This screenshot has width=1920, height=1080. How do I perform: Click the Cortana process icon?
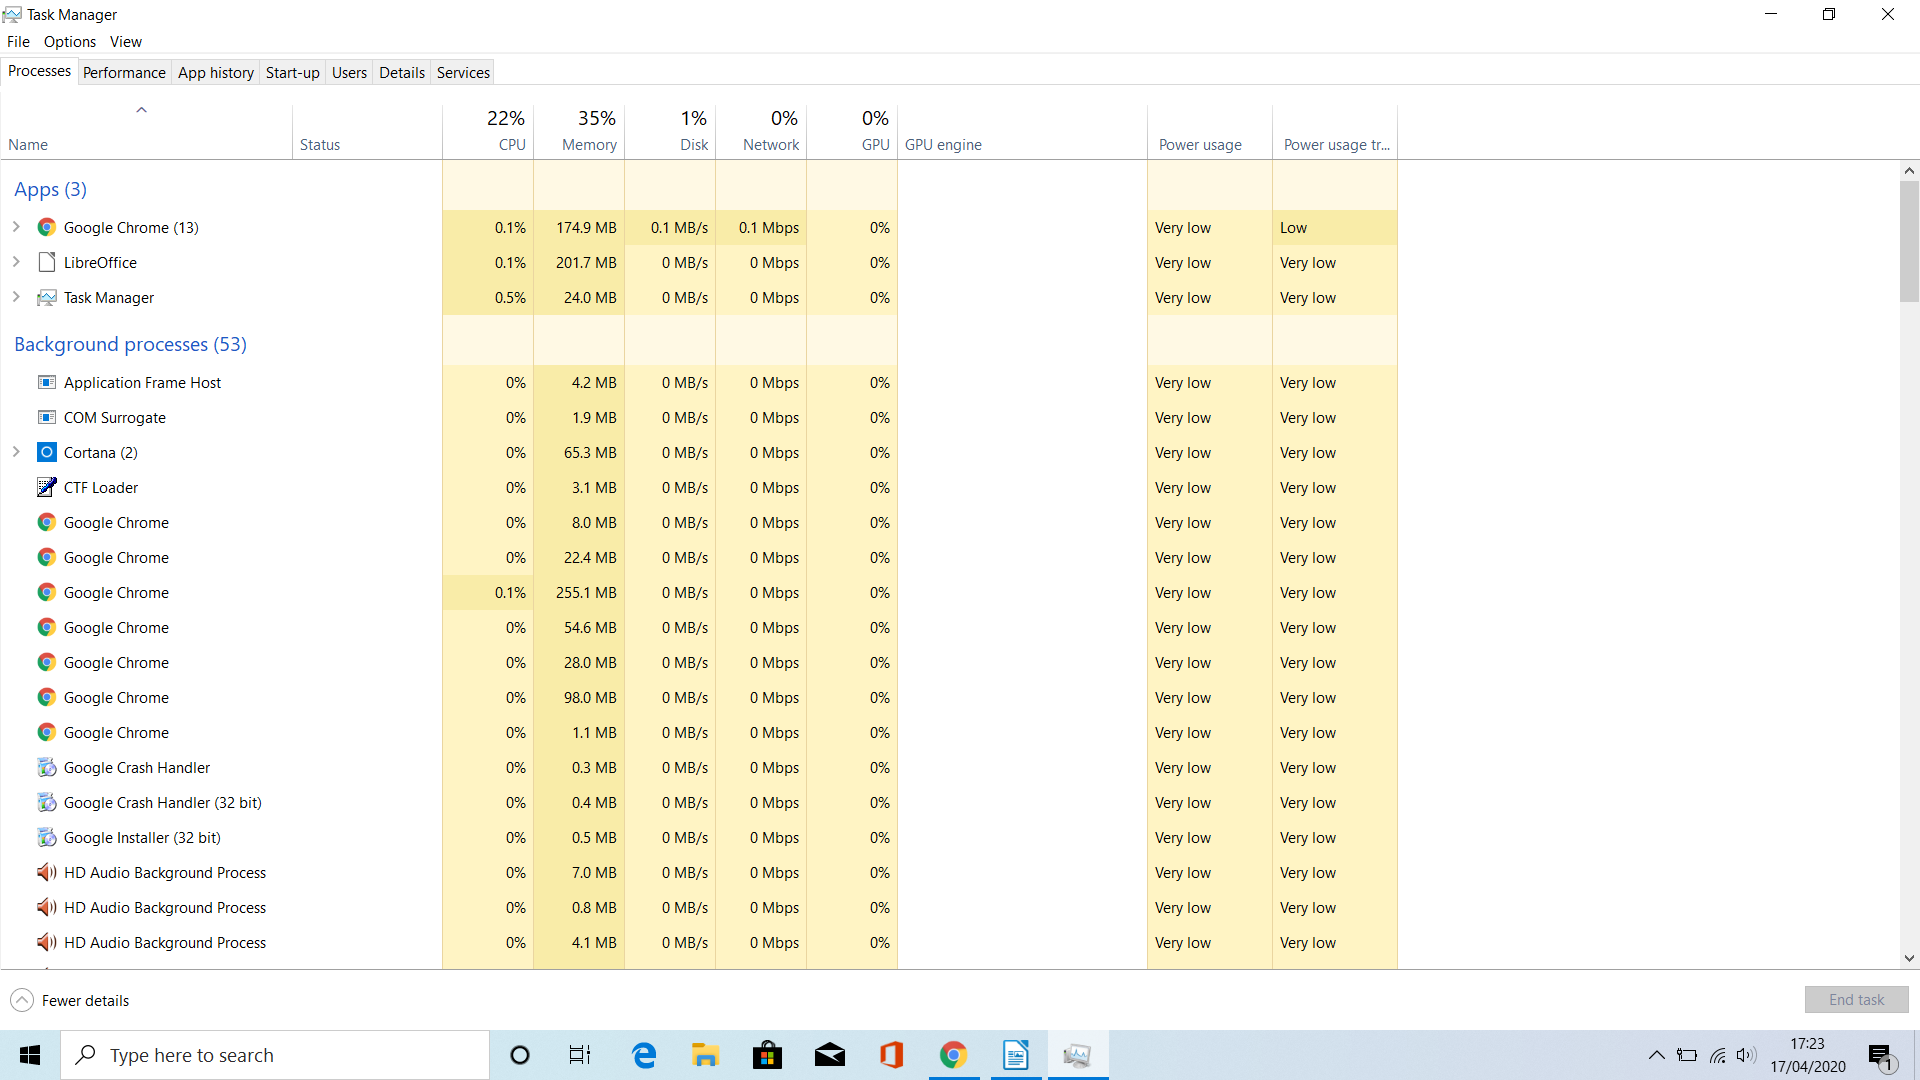click(x=46, y=452)
